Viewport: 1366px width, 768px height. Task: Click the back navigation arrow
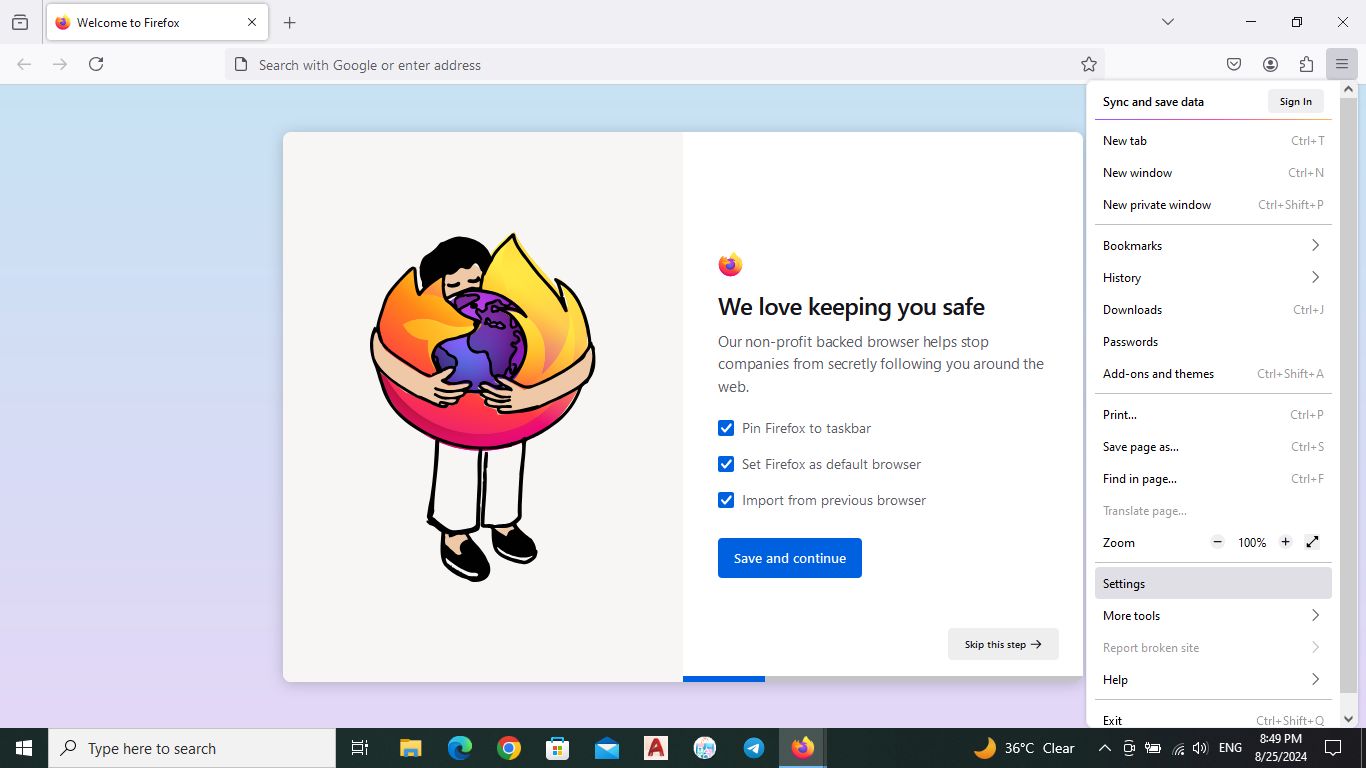pyautogui.click(x=24, y=64)
